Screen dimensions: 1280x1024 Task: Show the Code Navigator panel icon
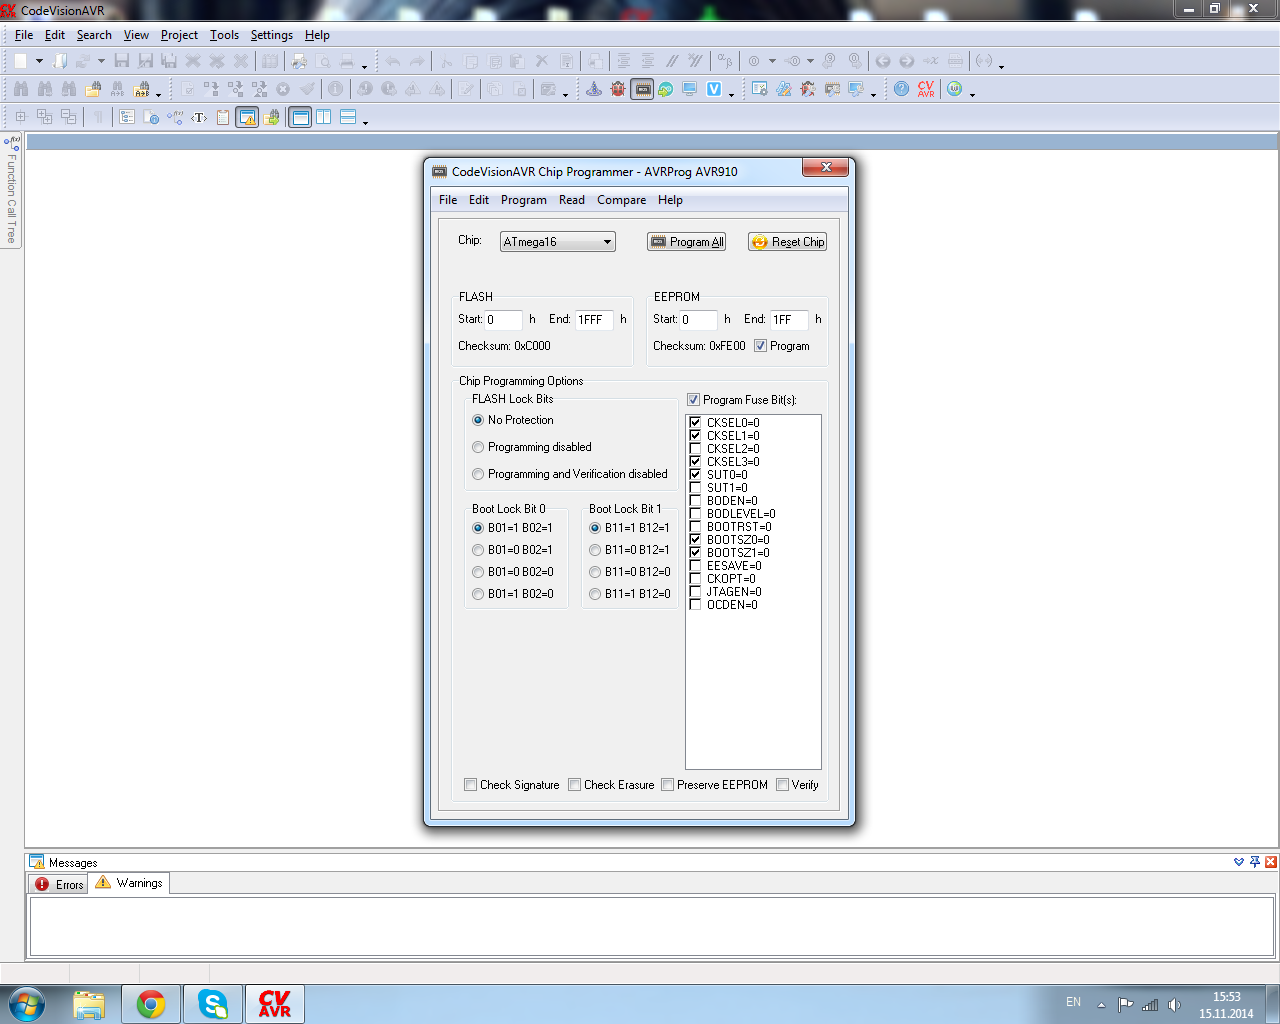click(x=127, y=117)
